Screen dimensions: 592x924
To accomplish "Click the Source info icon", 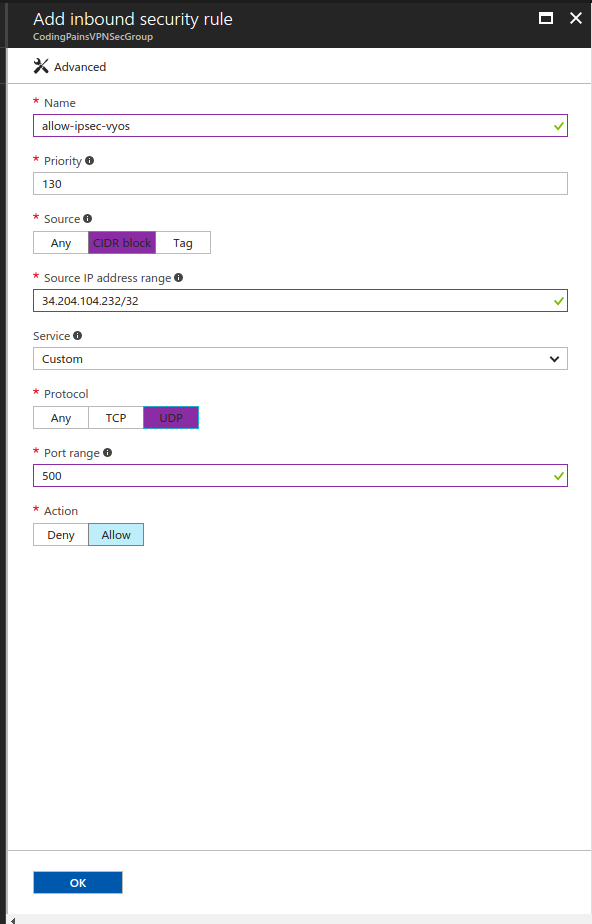I will pyautogui.click(x=87, y=219).
